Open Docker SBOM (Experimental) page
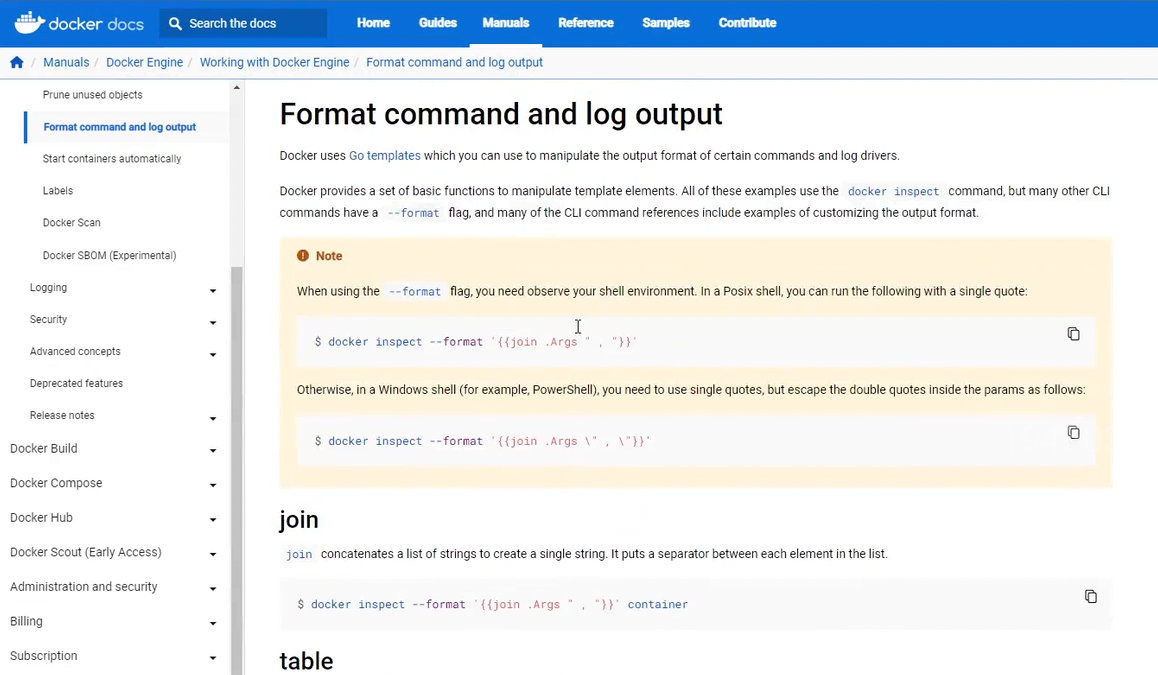1158x675 pixels. 109,255
